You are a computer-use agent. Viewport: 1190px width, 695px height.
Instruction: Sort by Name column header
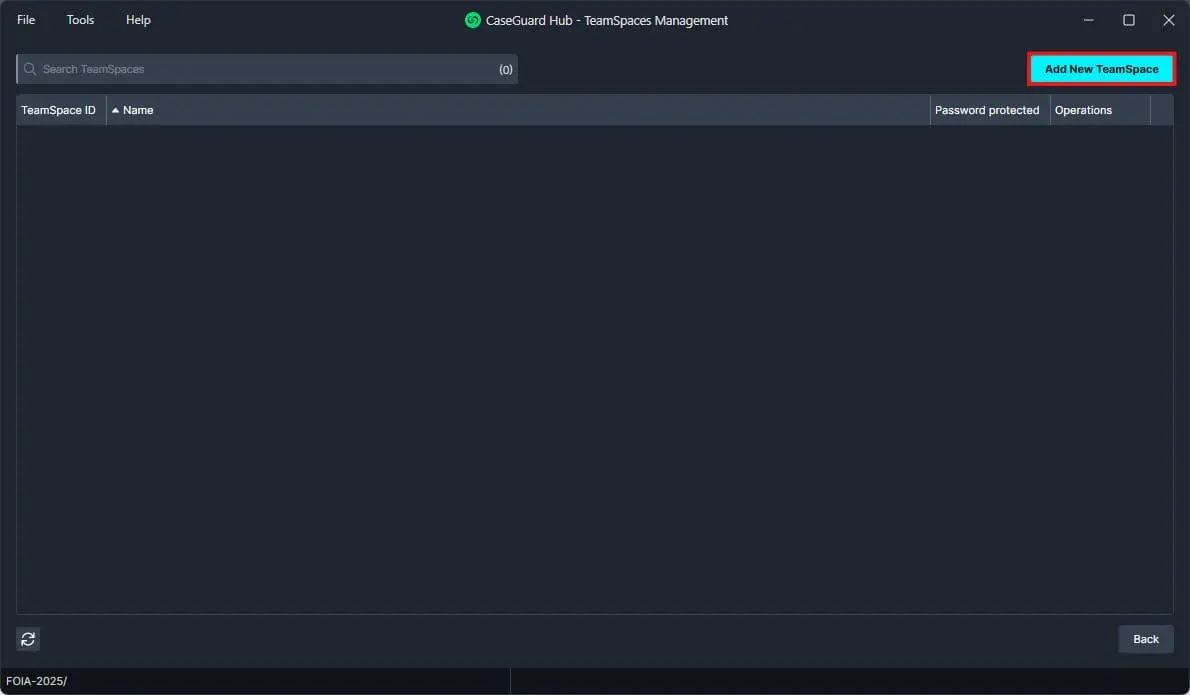click(x=518, y=110)
